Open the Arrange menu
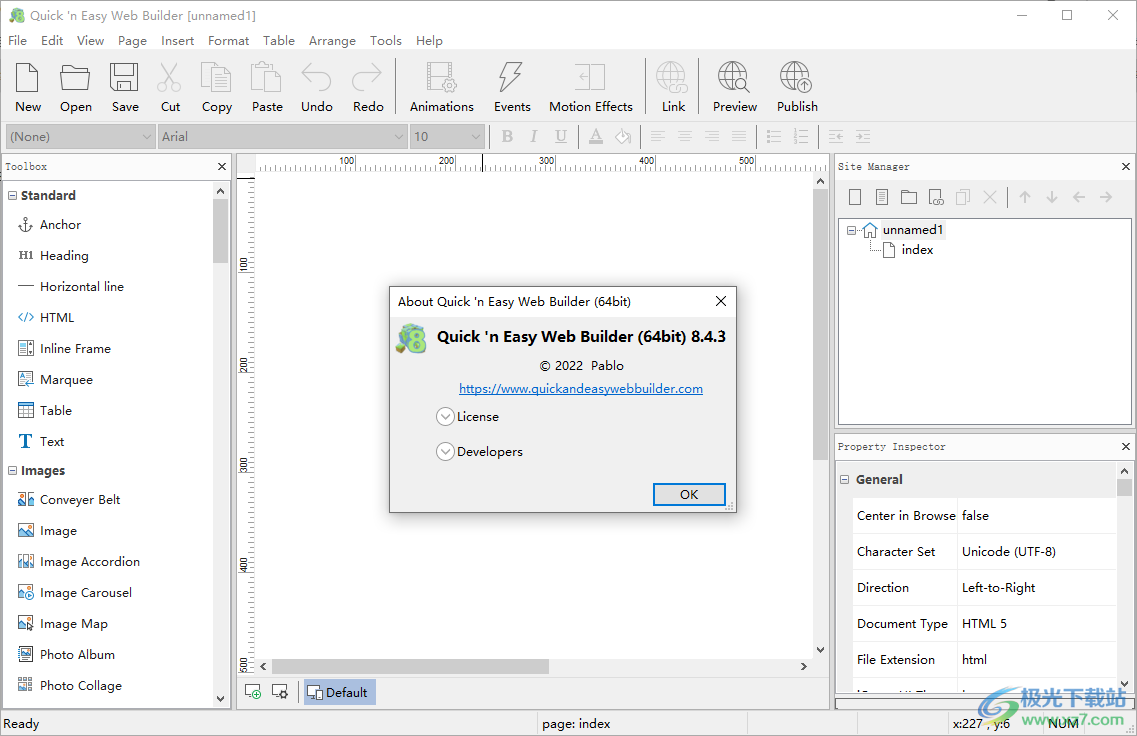 pyautogui.click(x=332, y=40)
